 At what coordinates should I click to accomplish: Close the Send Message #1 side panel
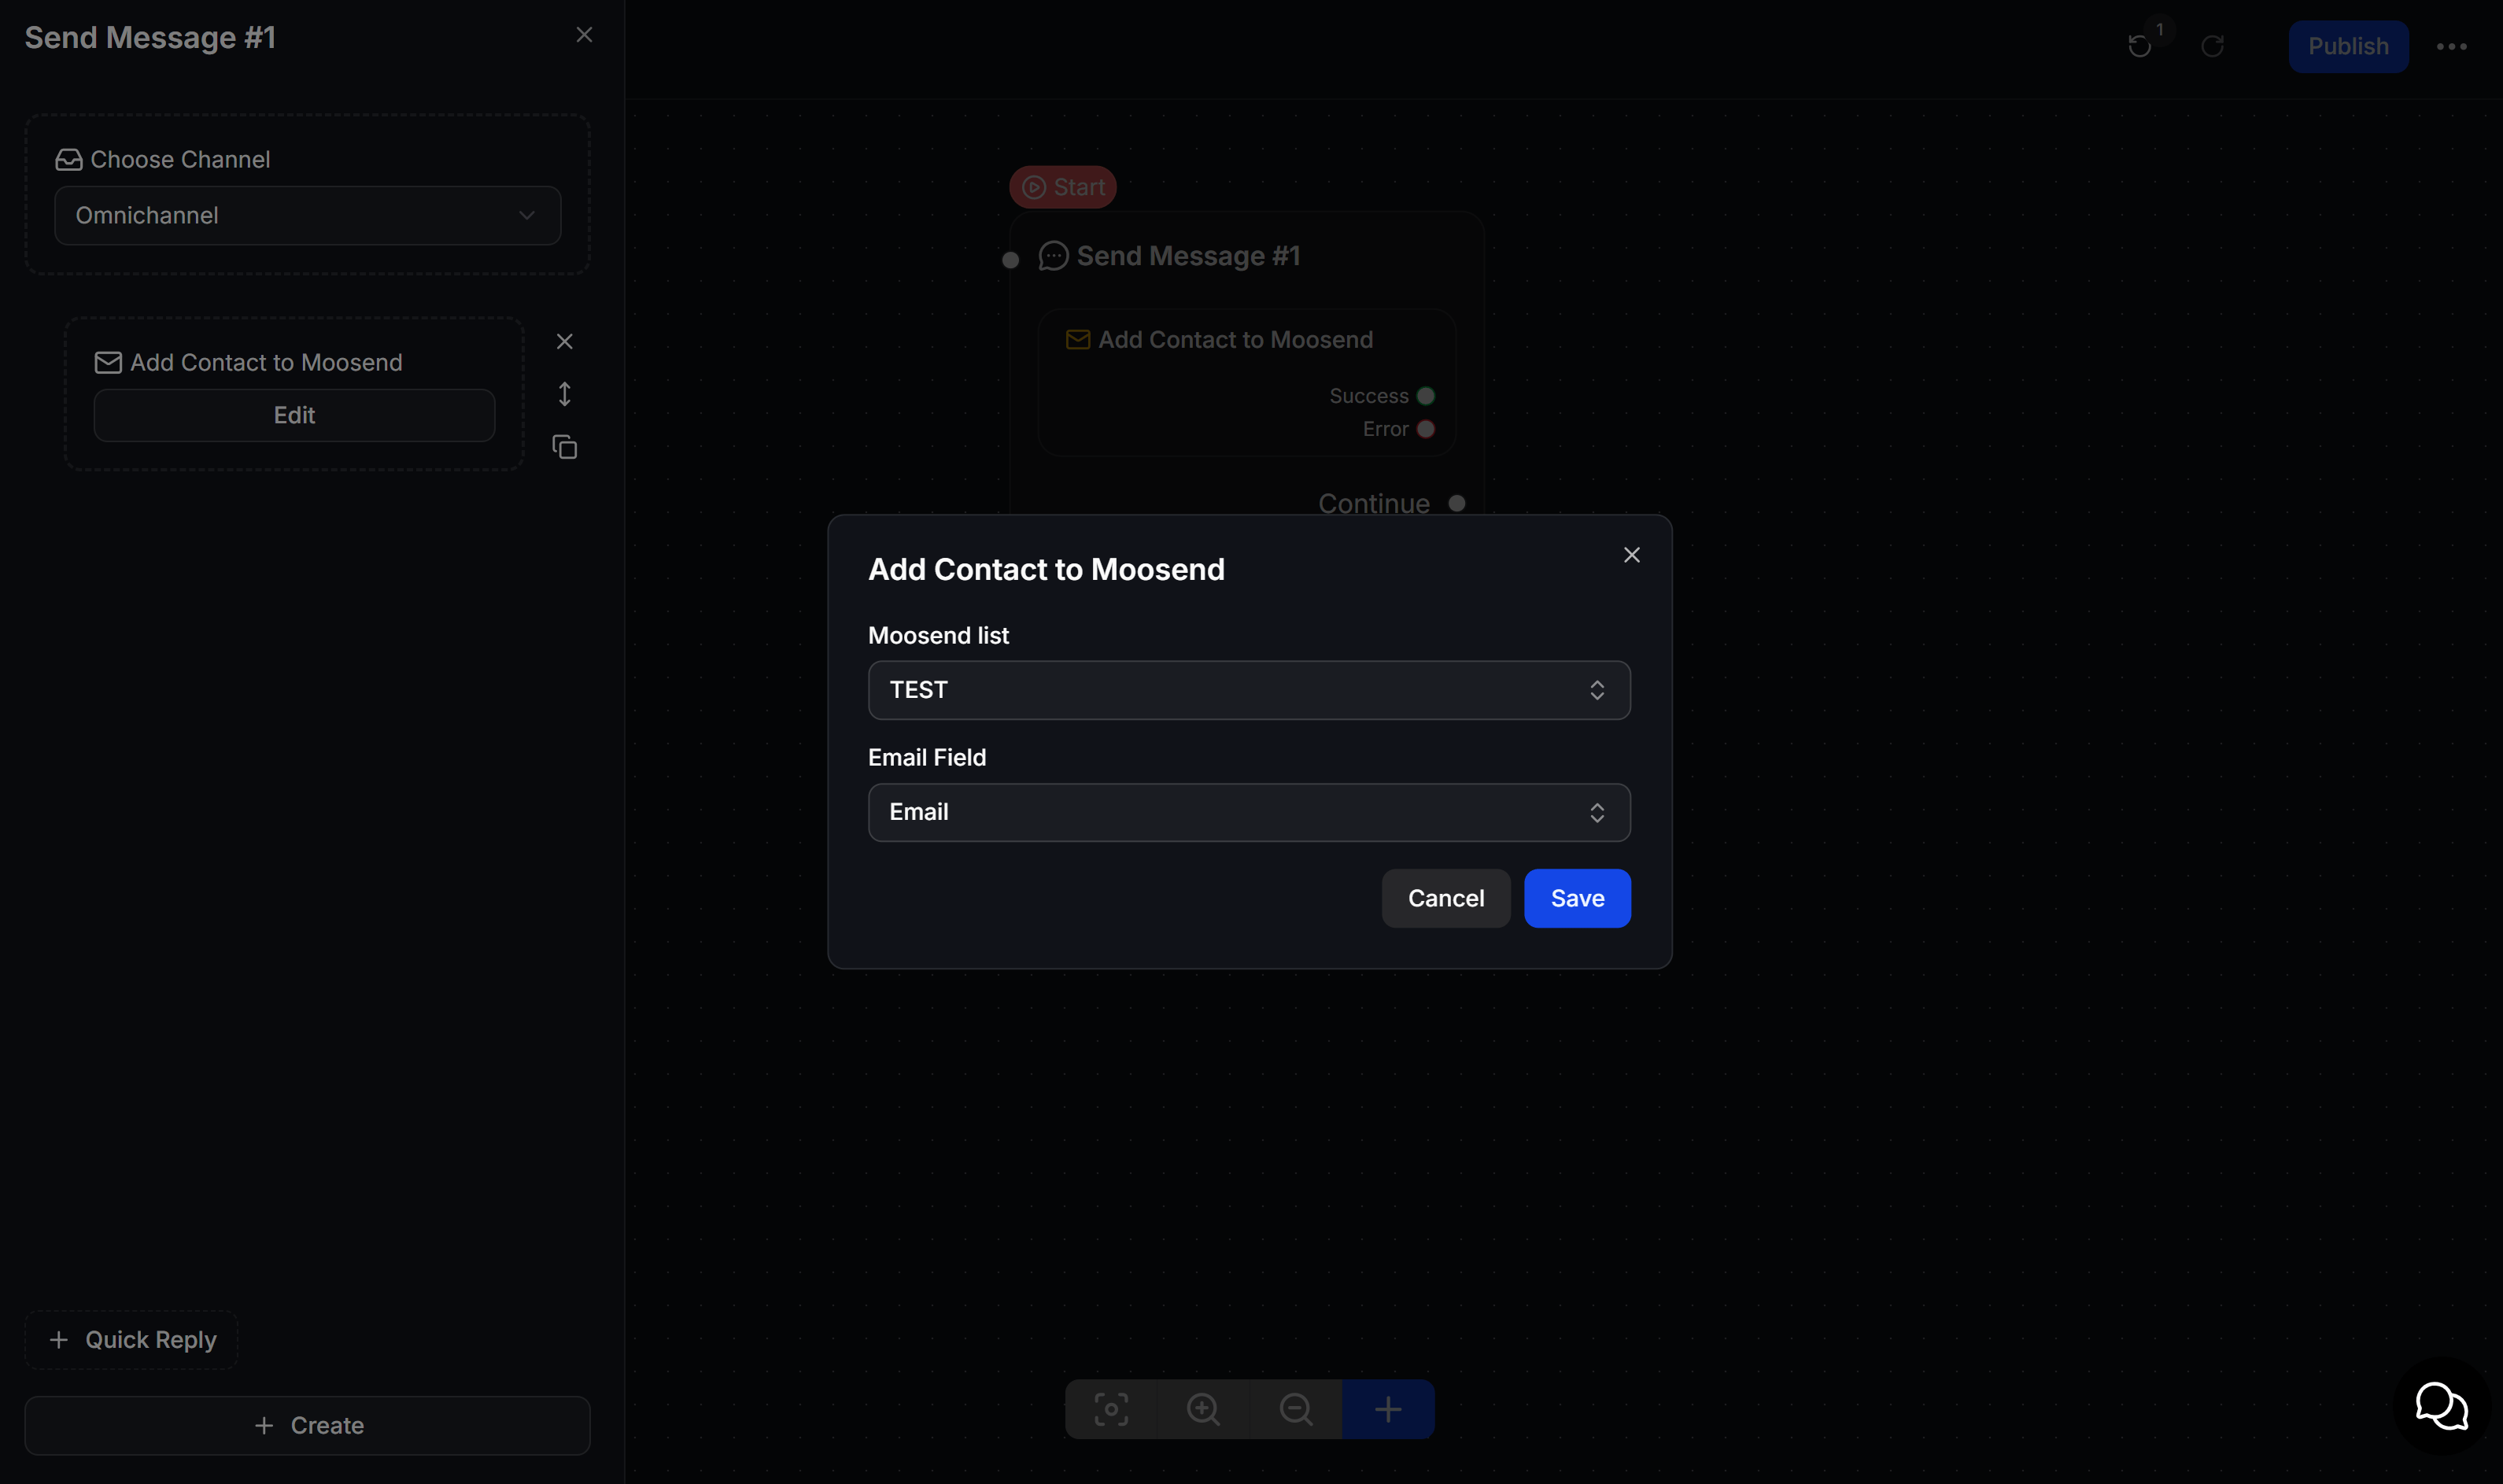584,35
